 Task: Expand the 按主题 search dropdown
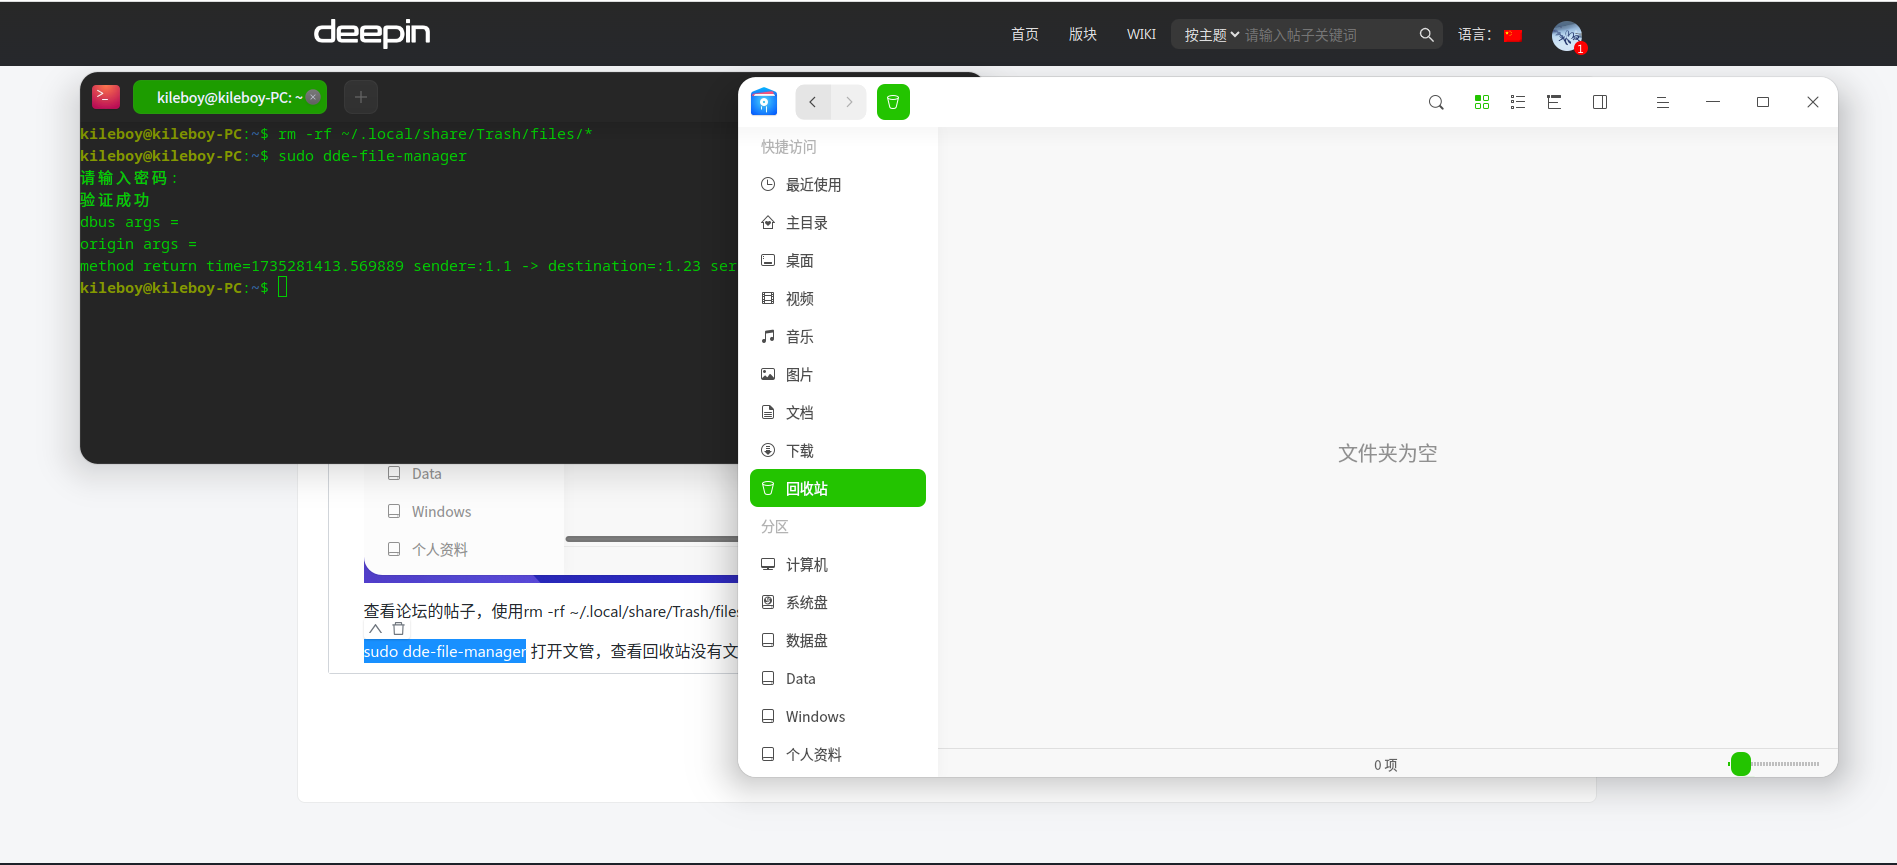coord(1212,35)
